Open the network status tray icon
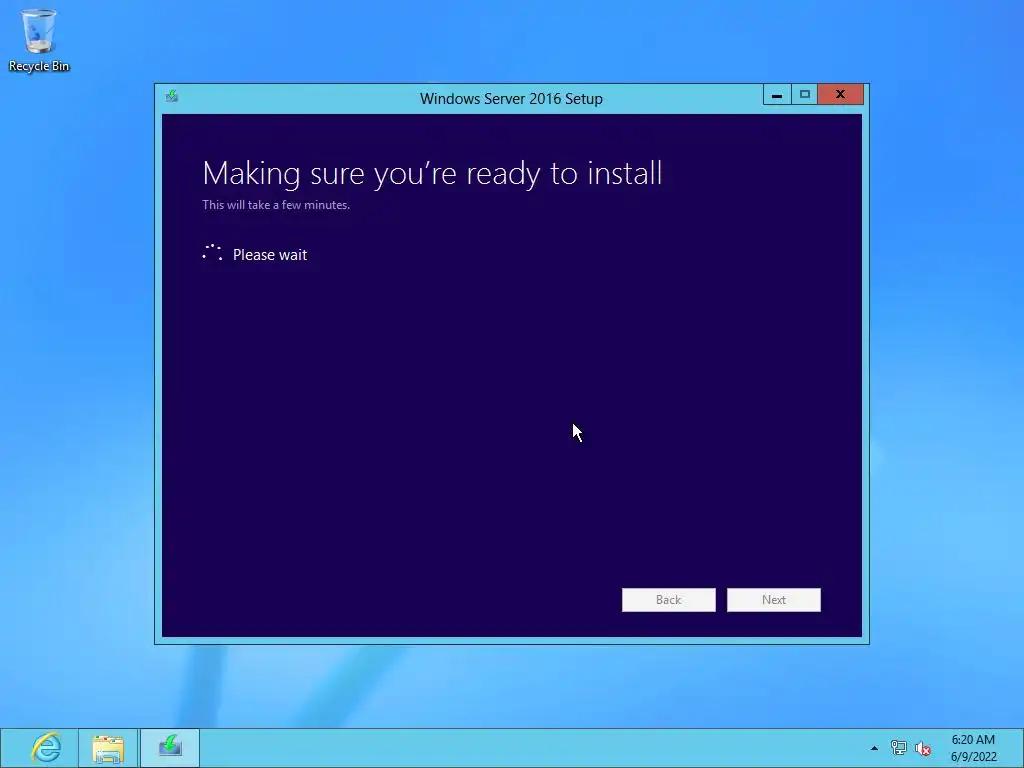The image size is (1024, 768). pos(899,748)
